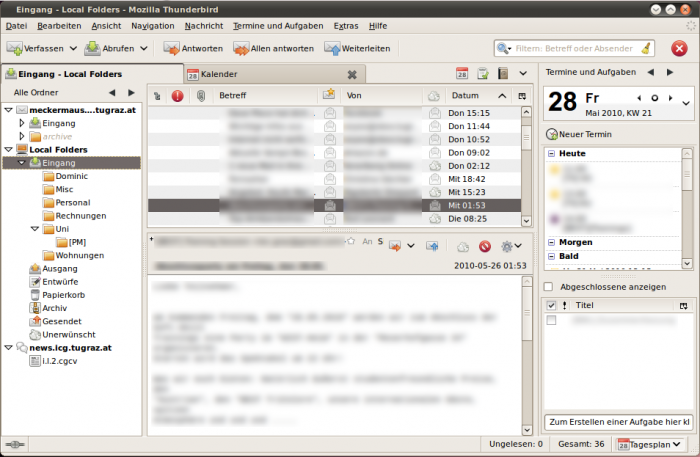This screenshot has height=457, width=700.
Task: Open calendar tab via toolbar calendar icon
Action: pyautogui.click(x=462, y=73)
